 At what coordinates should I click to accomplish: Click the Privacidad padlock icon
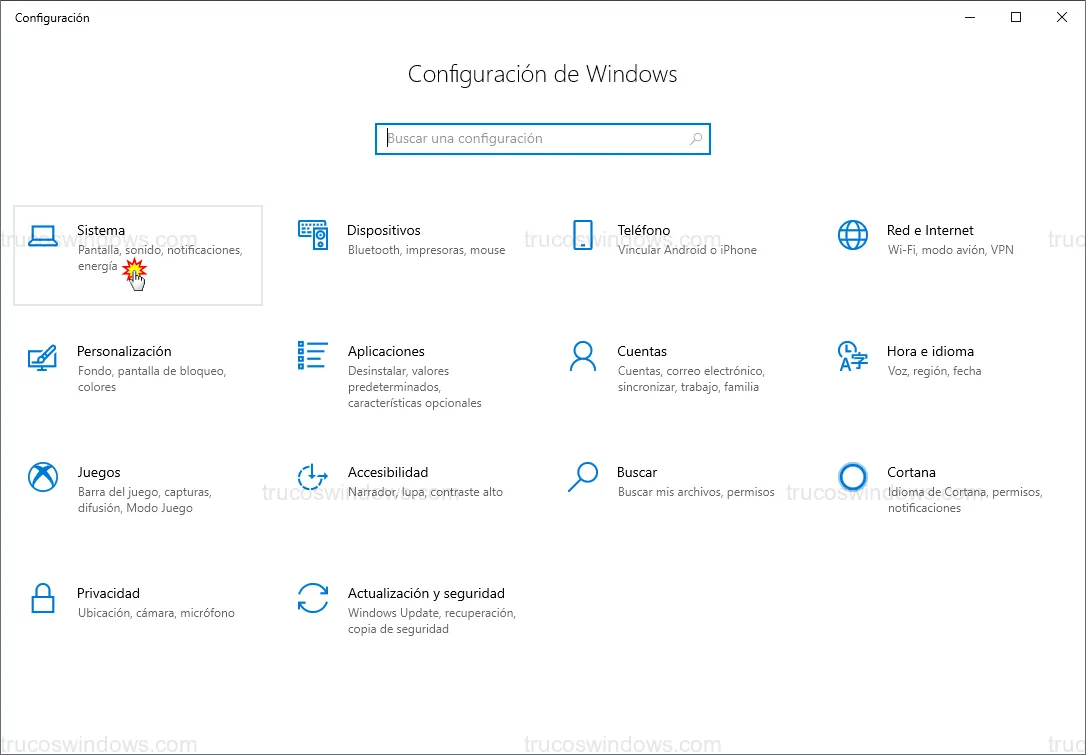(x=43, y=598)
